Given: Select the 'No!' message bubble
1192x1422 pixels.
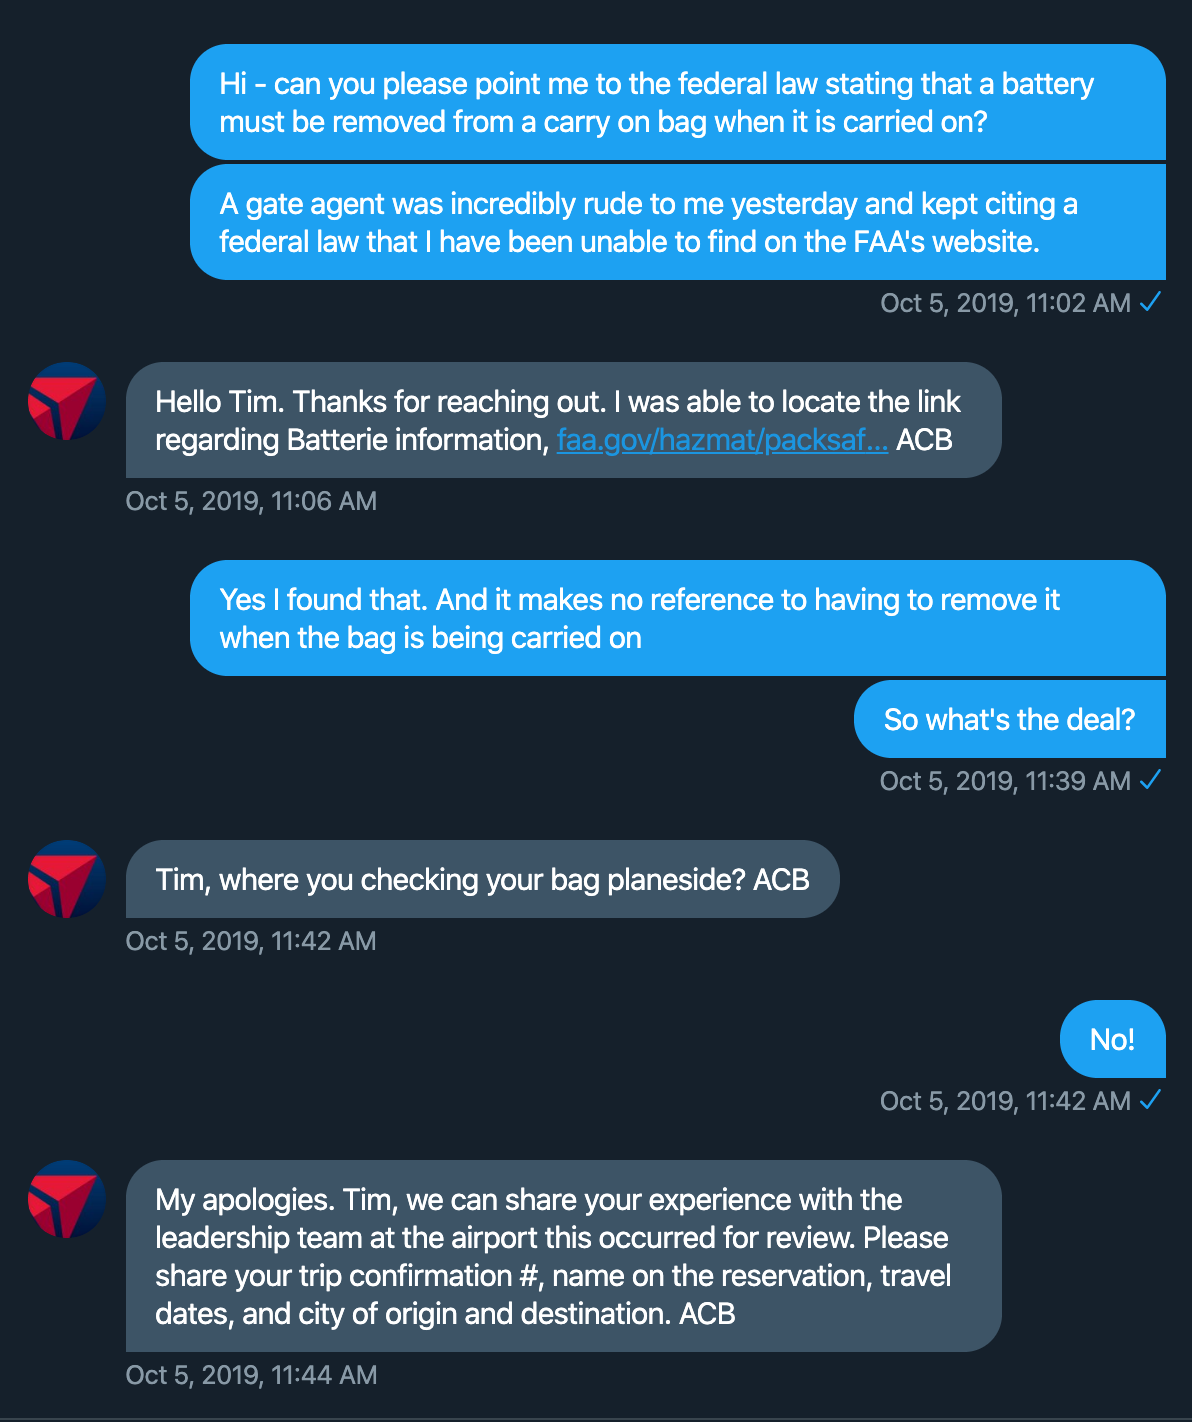Looking at the screenshot, I should 1113,1039.
